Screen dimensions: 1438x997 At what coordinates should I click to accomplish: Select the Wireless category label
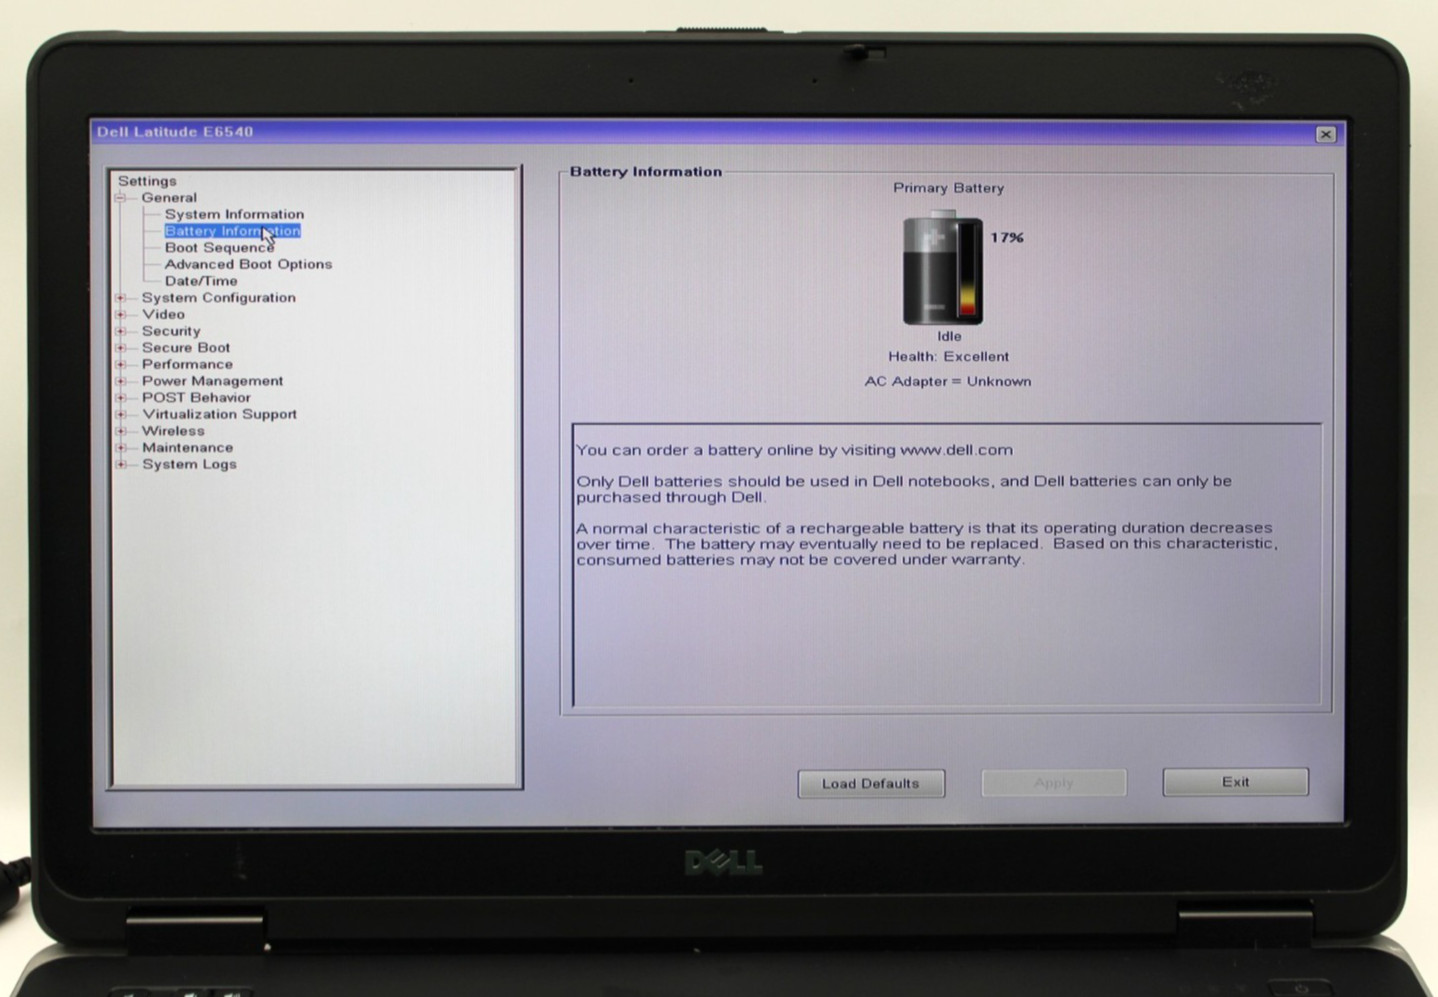pos(173,431)
